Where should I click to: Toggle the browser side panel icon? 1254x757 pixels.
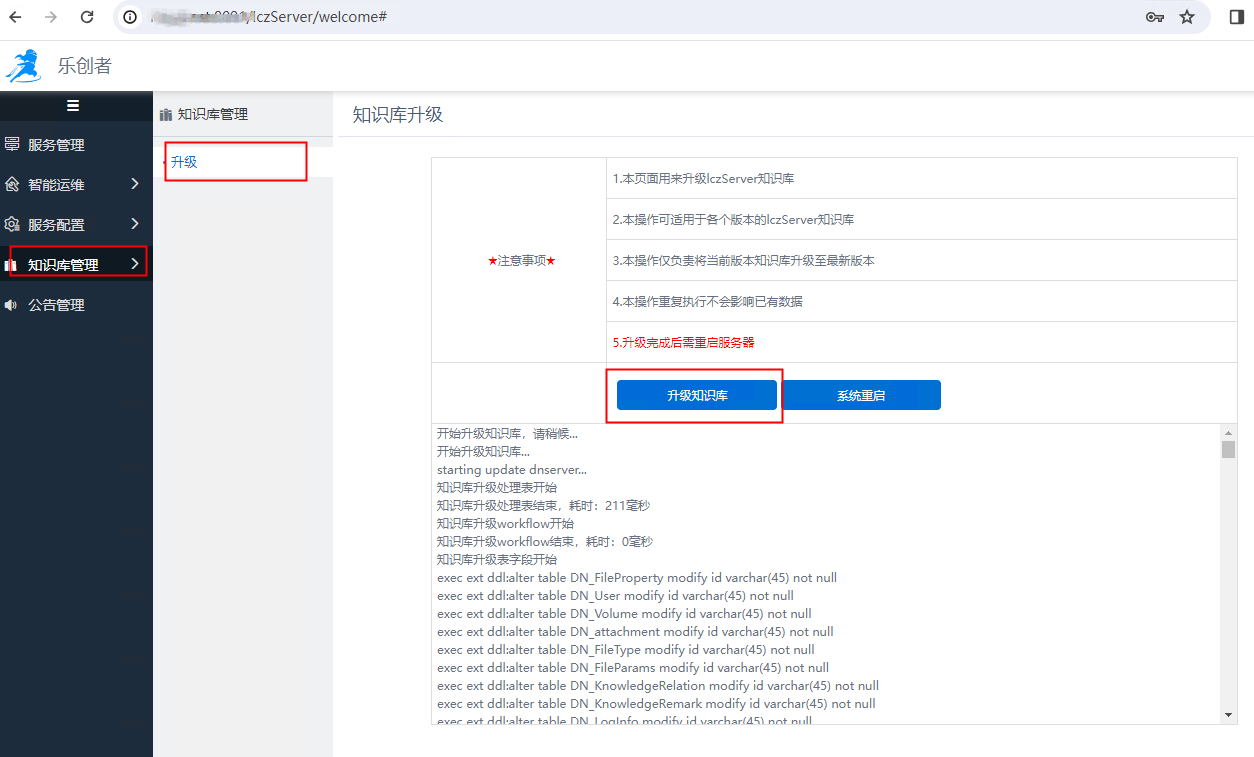coord(1236,17)
